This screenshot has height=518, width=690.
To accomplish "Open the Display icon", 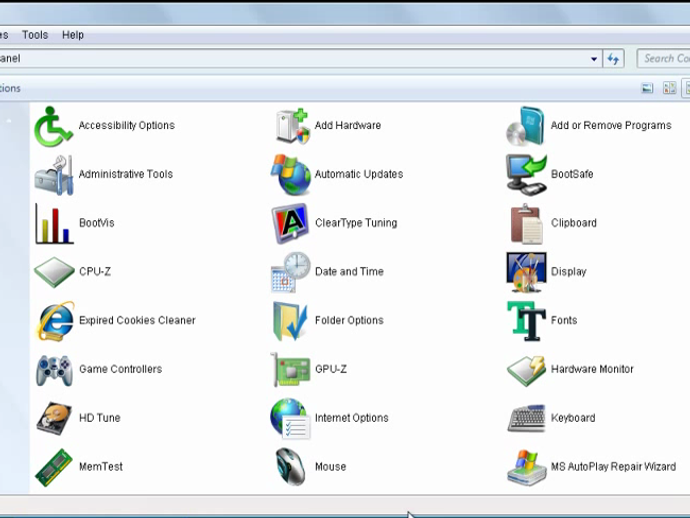I will tap(526, 272).
